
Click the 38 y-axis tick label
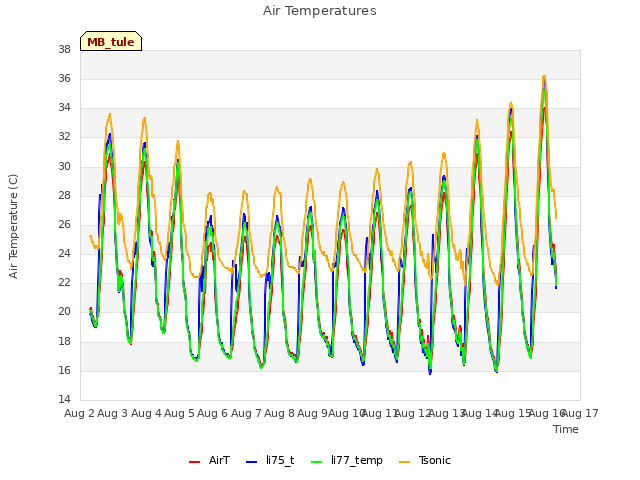click(x=64, y=50)
